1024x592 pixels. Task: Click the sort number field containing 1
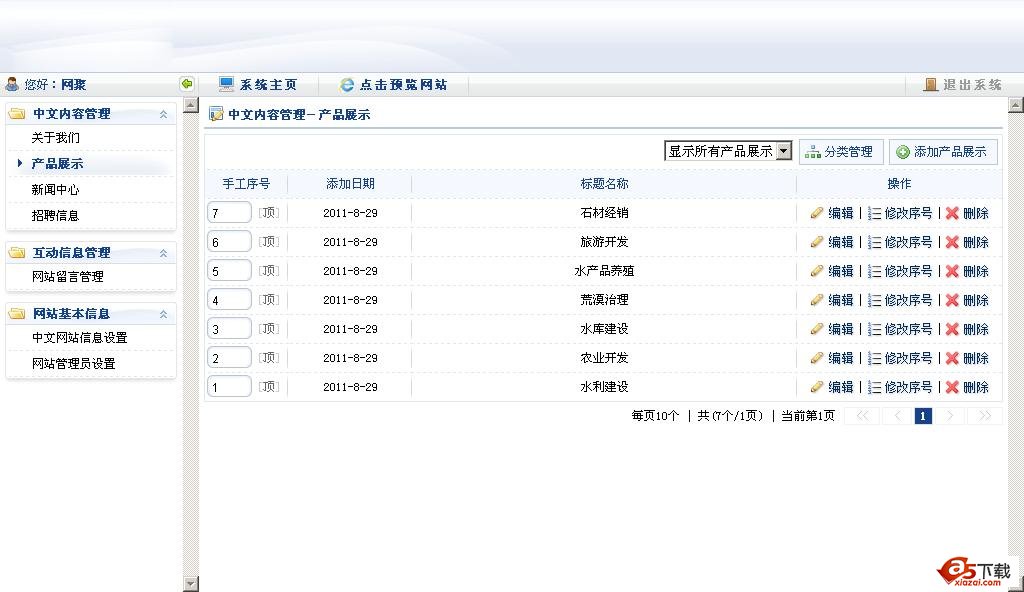point(229,386)
